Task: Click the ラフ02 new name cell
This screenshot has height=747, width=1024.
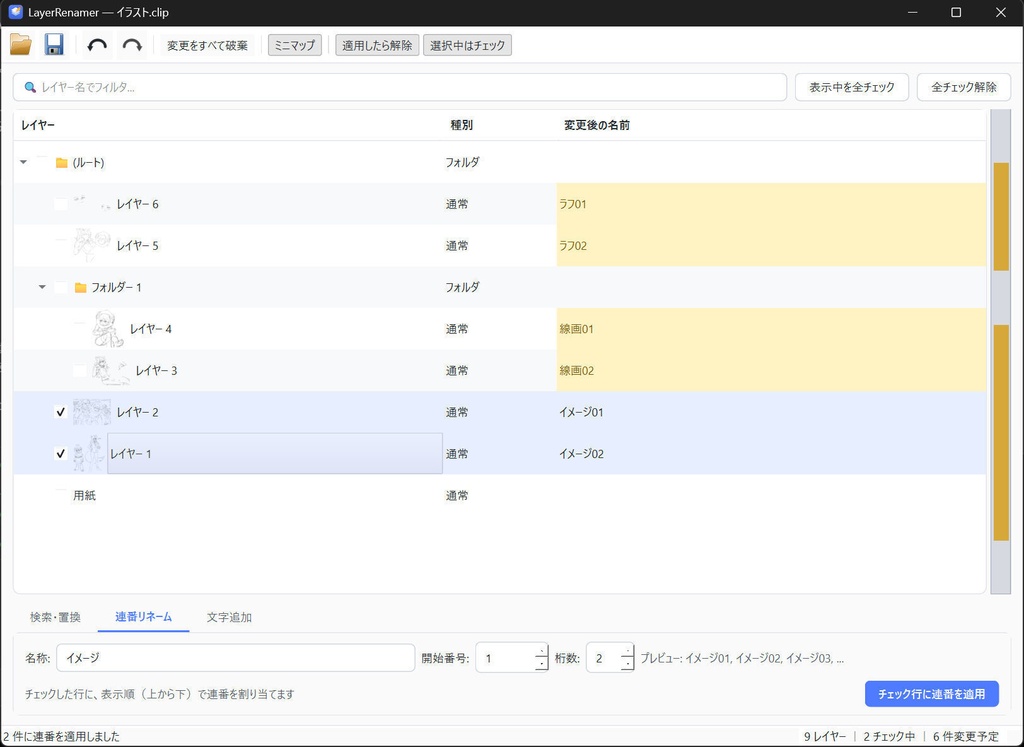Action: coord(771,246)
